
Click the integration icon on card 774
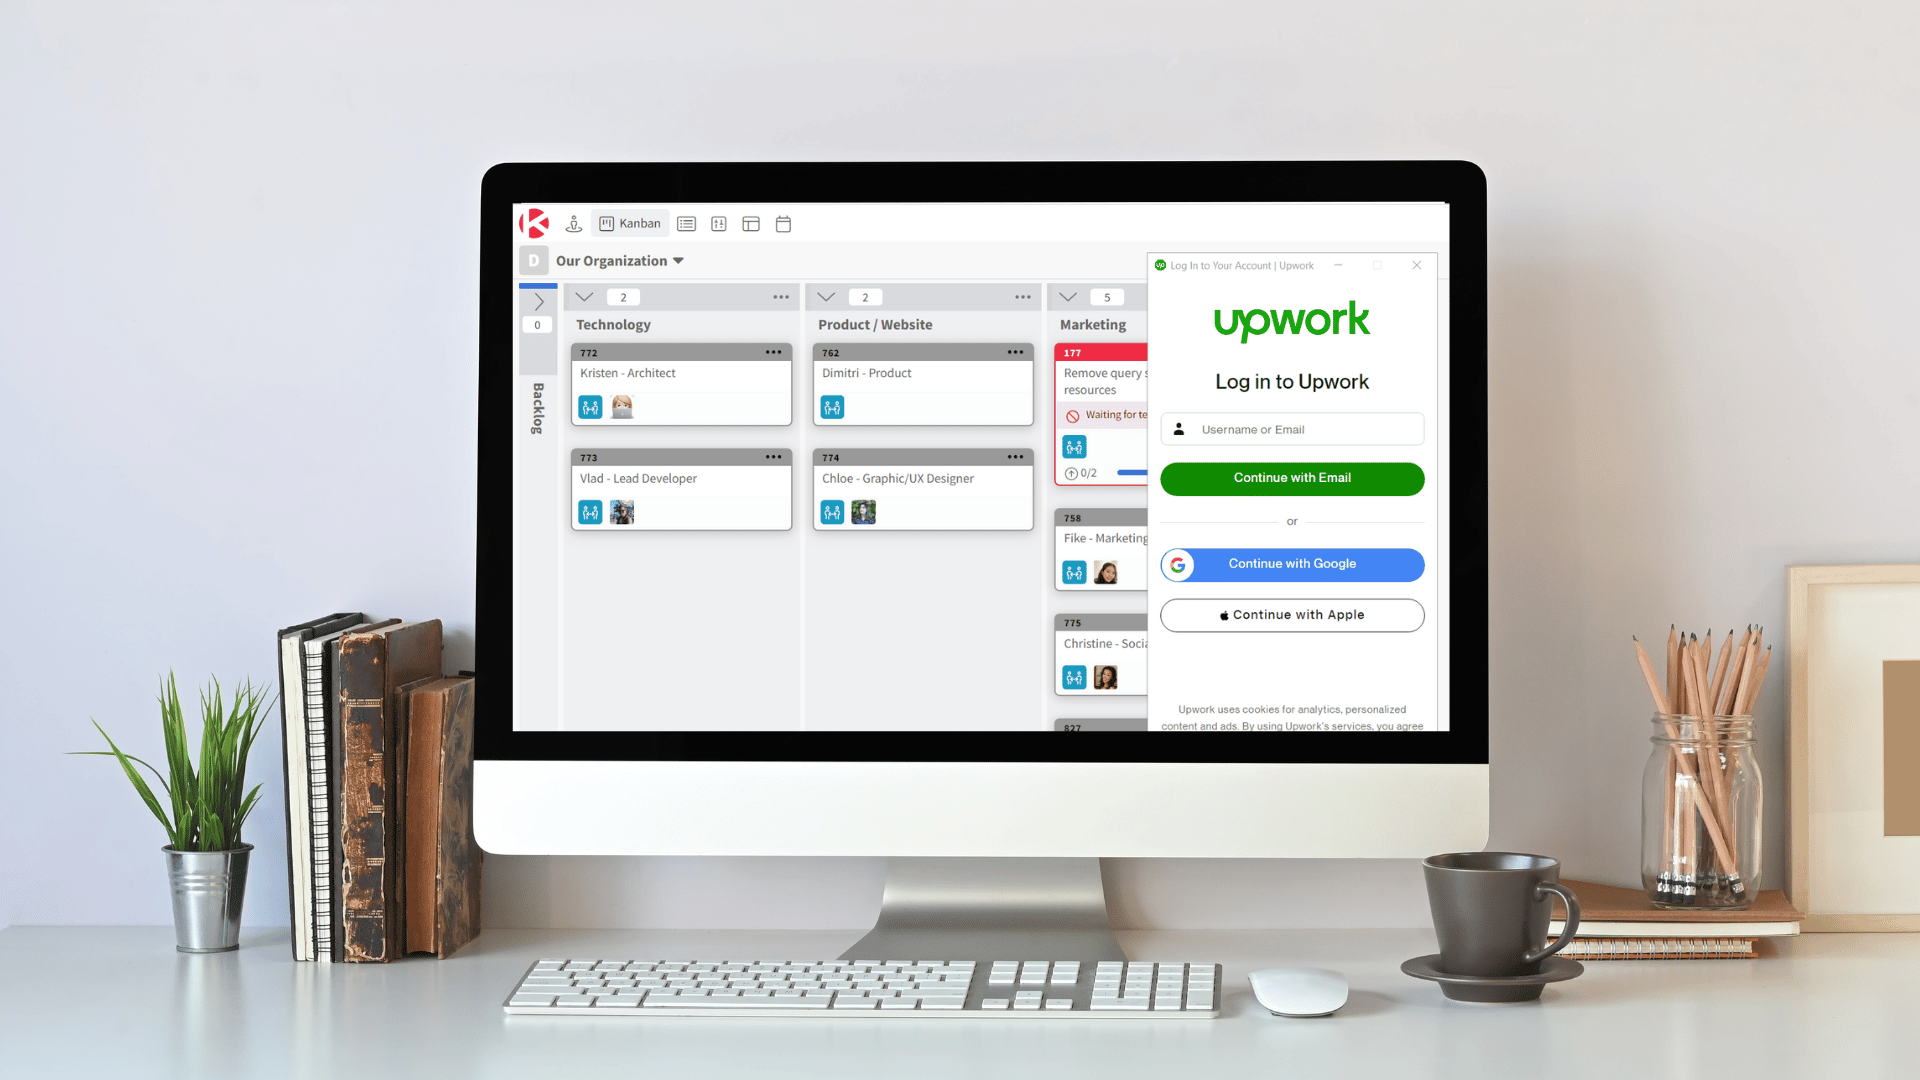[832, 512]
